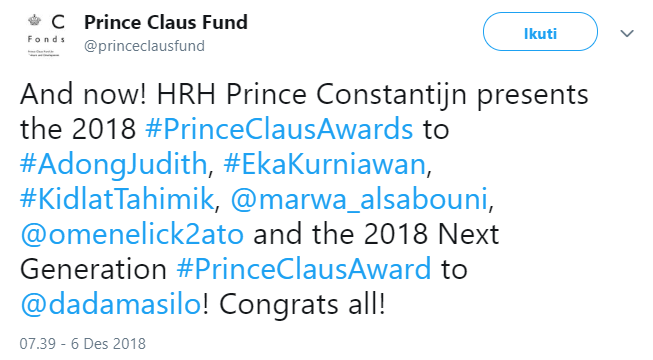Open the #PrinceClausAwards hashtag
This screenshot has height=360, width=653.
pyautogui.click(x=279, y=129)
